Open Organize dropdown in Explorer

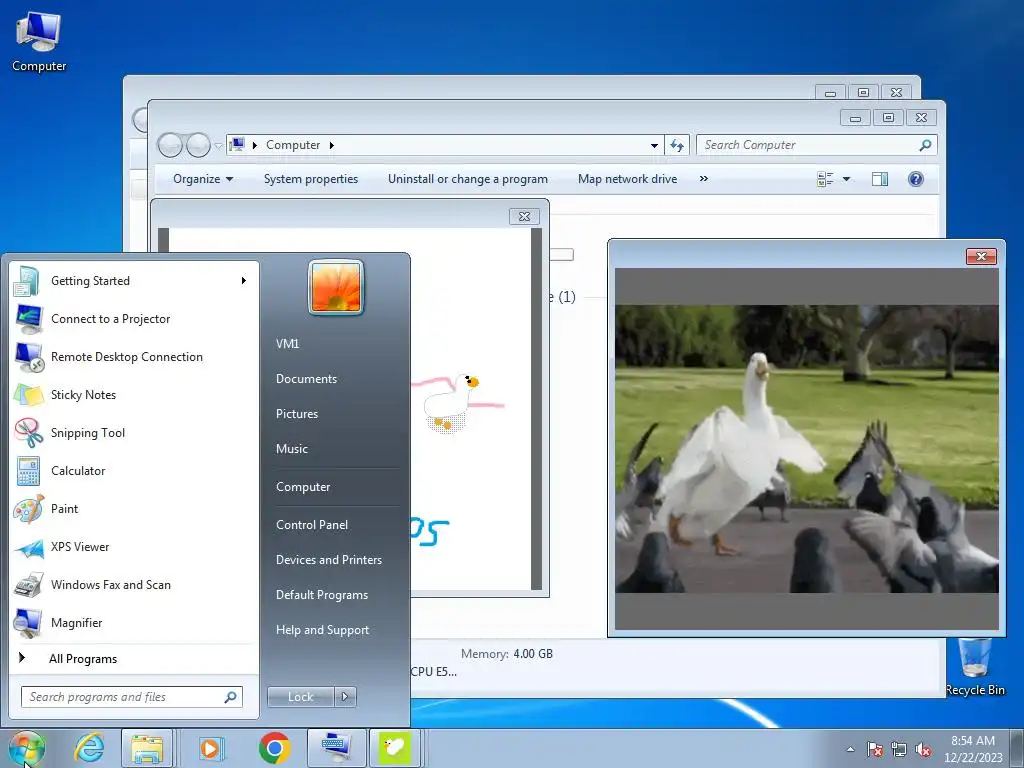[x=203, y=179]
